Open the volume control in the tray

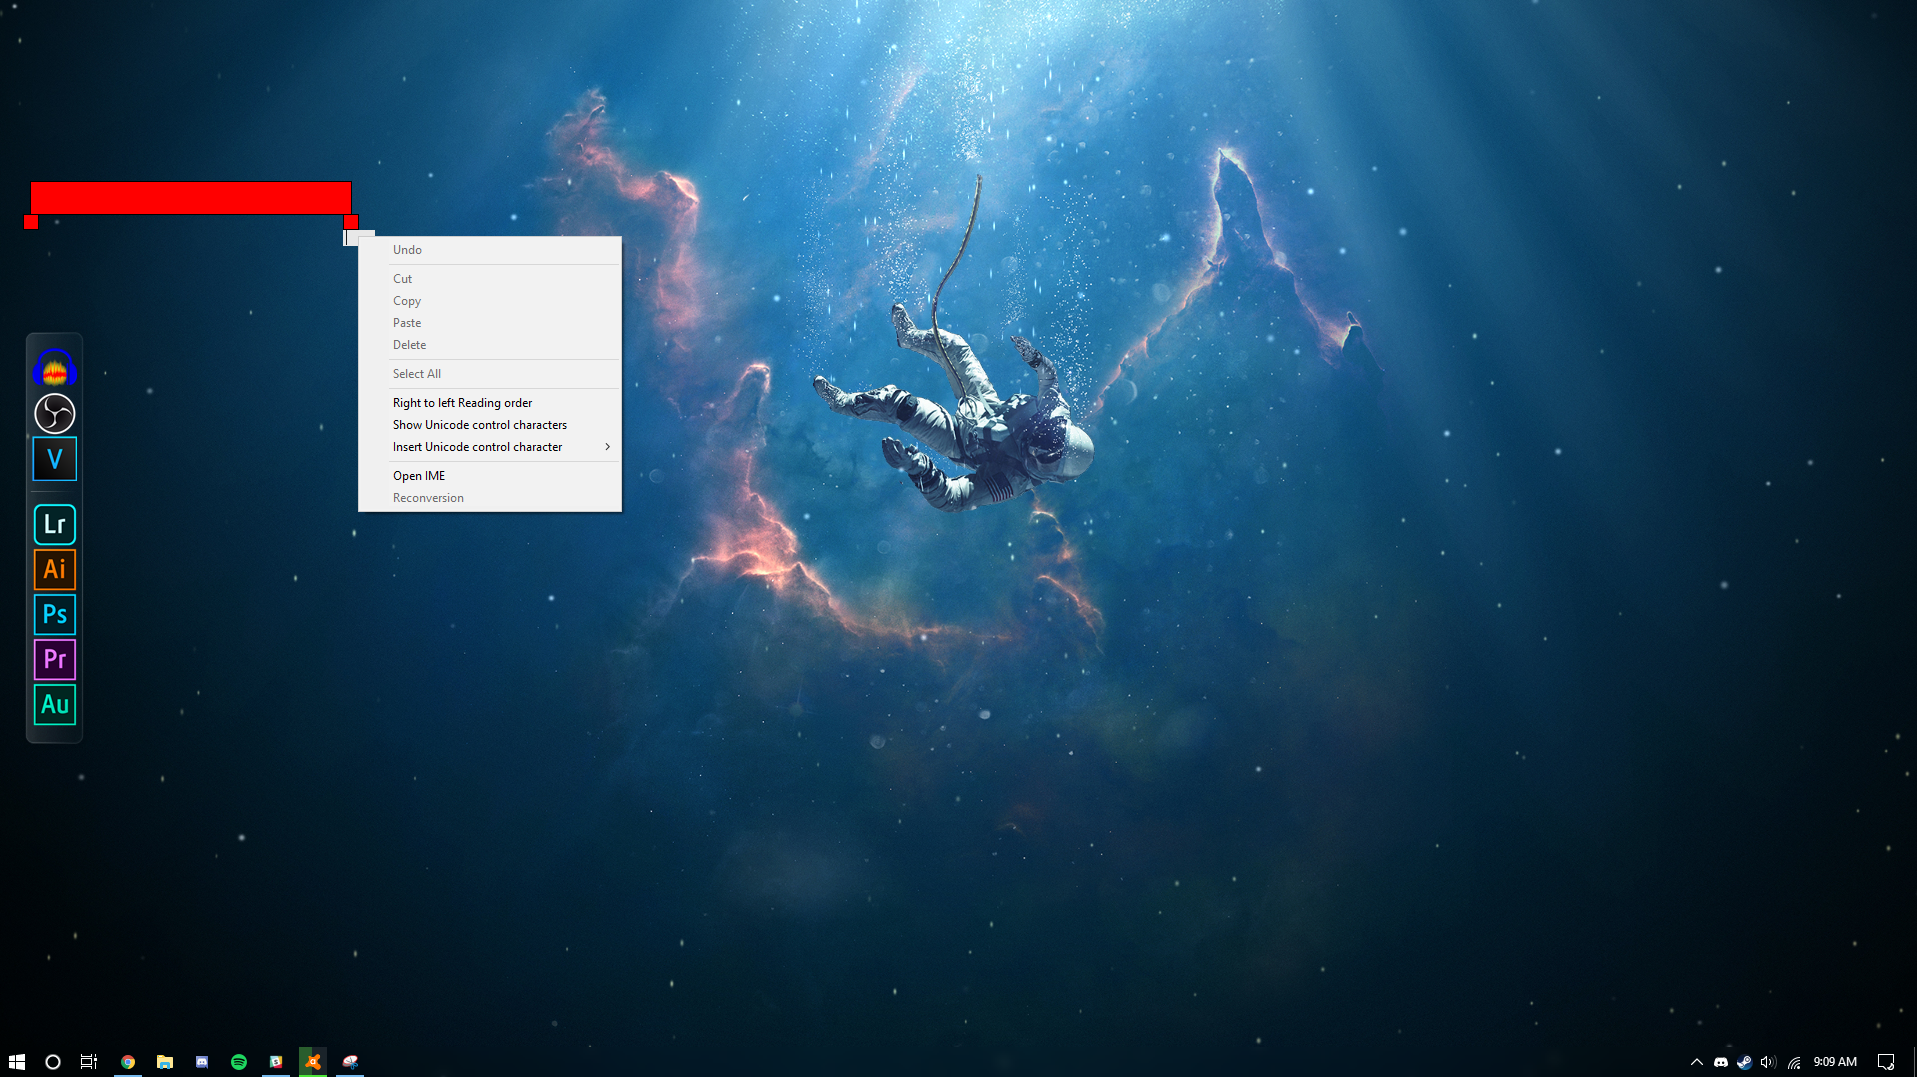coord(1768,1062)
